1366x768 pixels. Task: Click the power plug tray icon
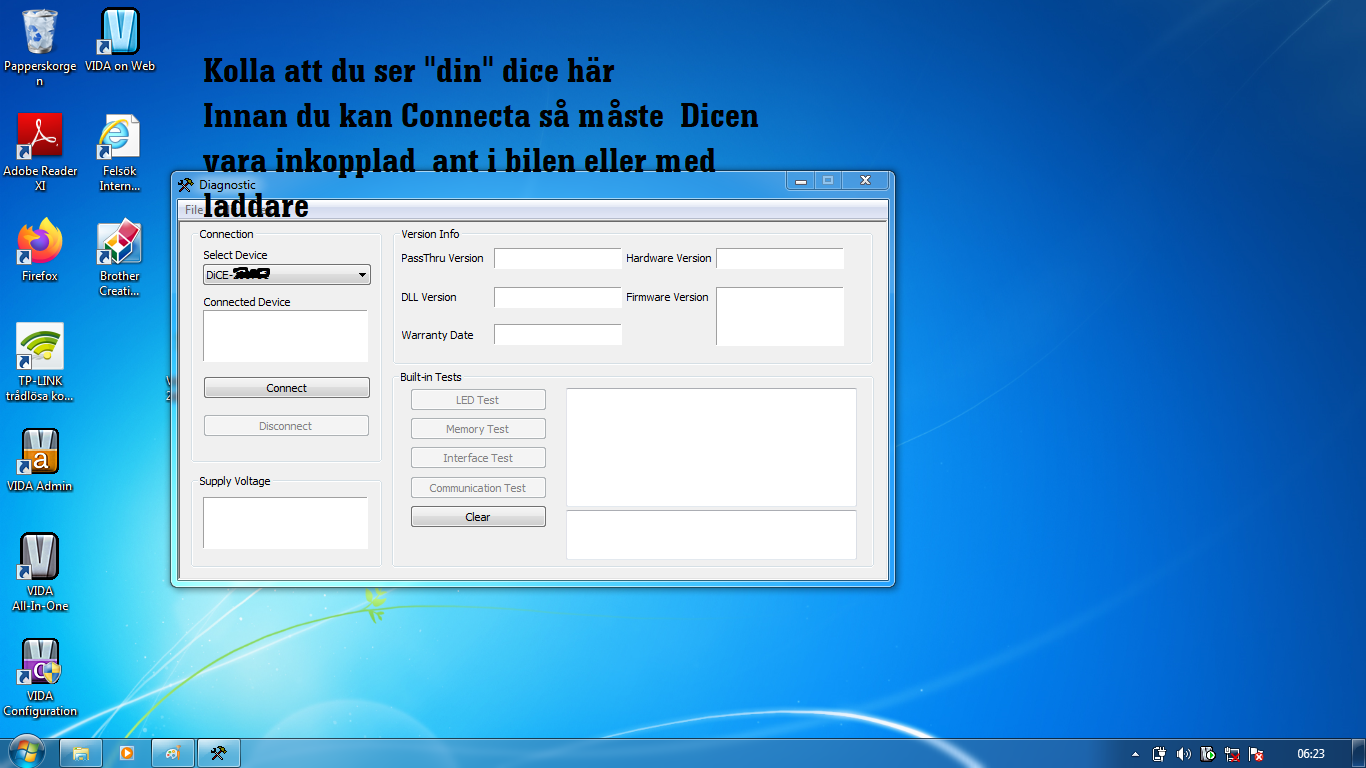[x=1159, y=754]
